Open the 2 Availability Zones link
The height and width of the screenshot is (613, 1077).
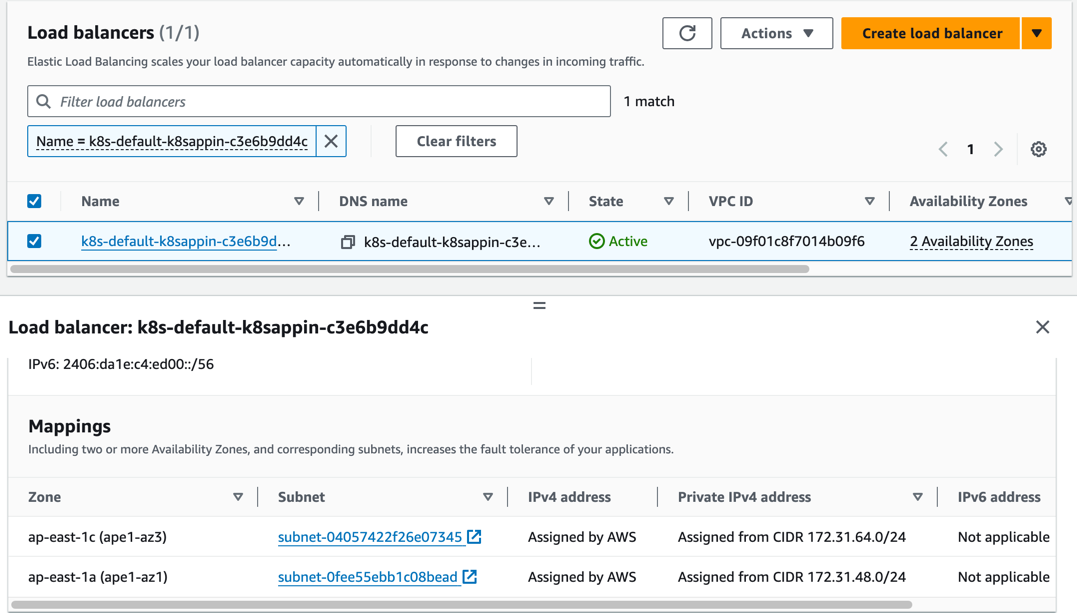(970, 241)
